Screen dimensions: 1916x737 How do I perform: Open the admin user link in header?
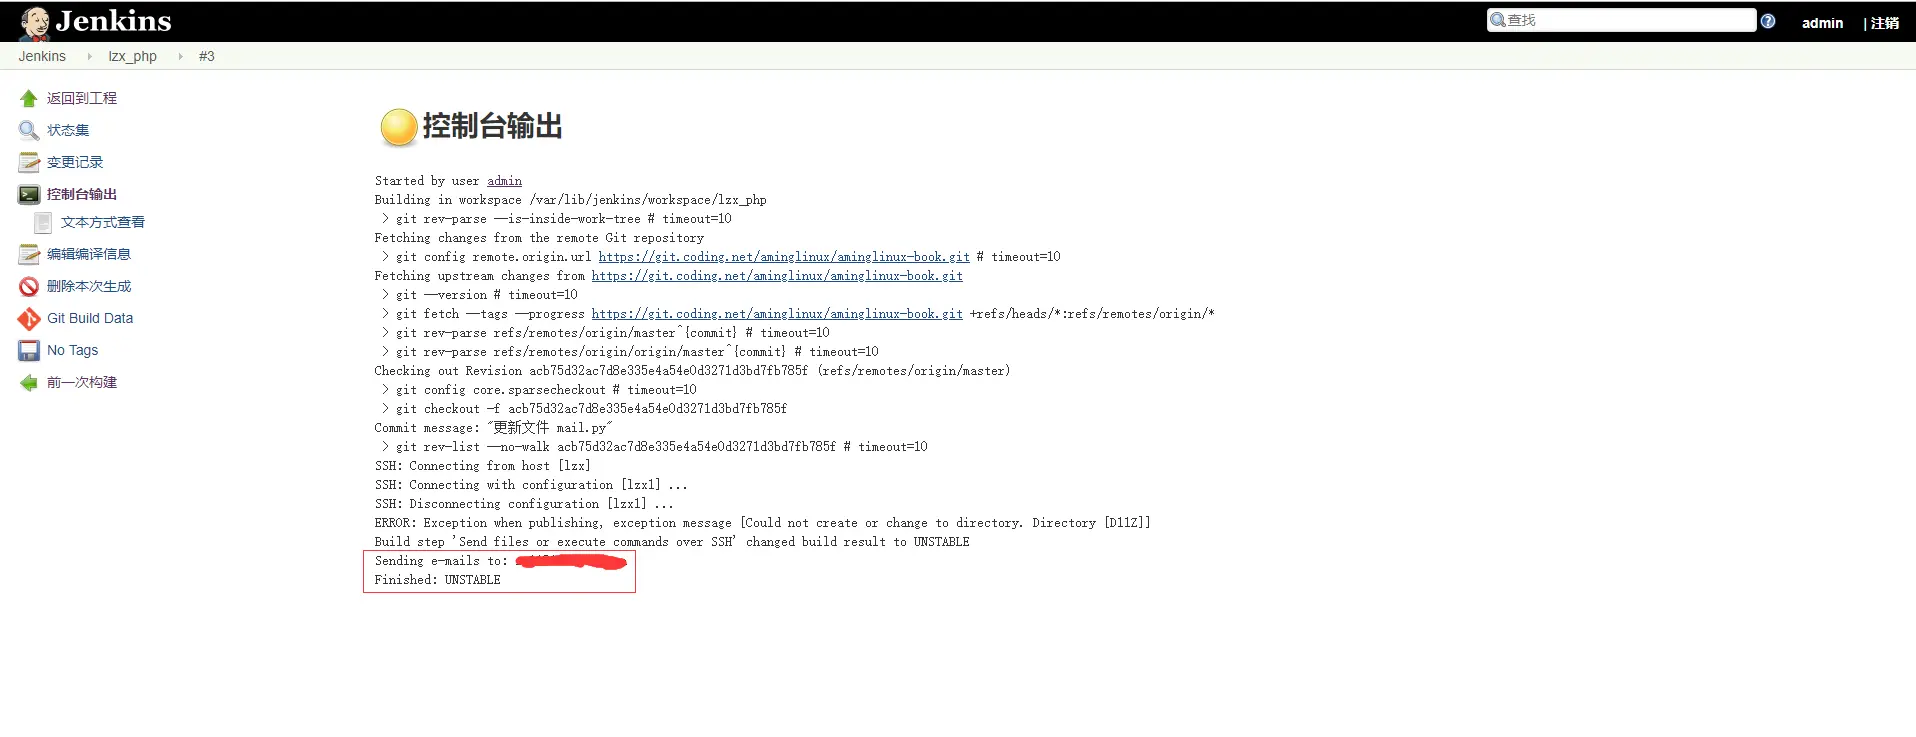point(1822,23)
